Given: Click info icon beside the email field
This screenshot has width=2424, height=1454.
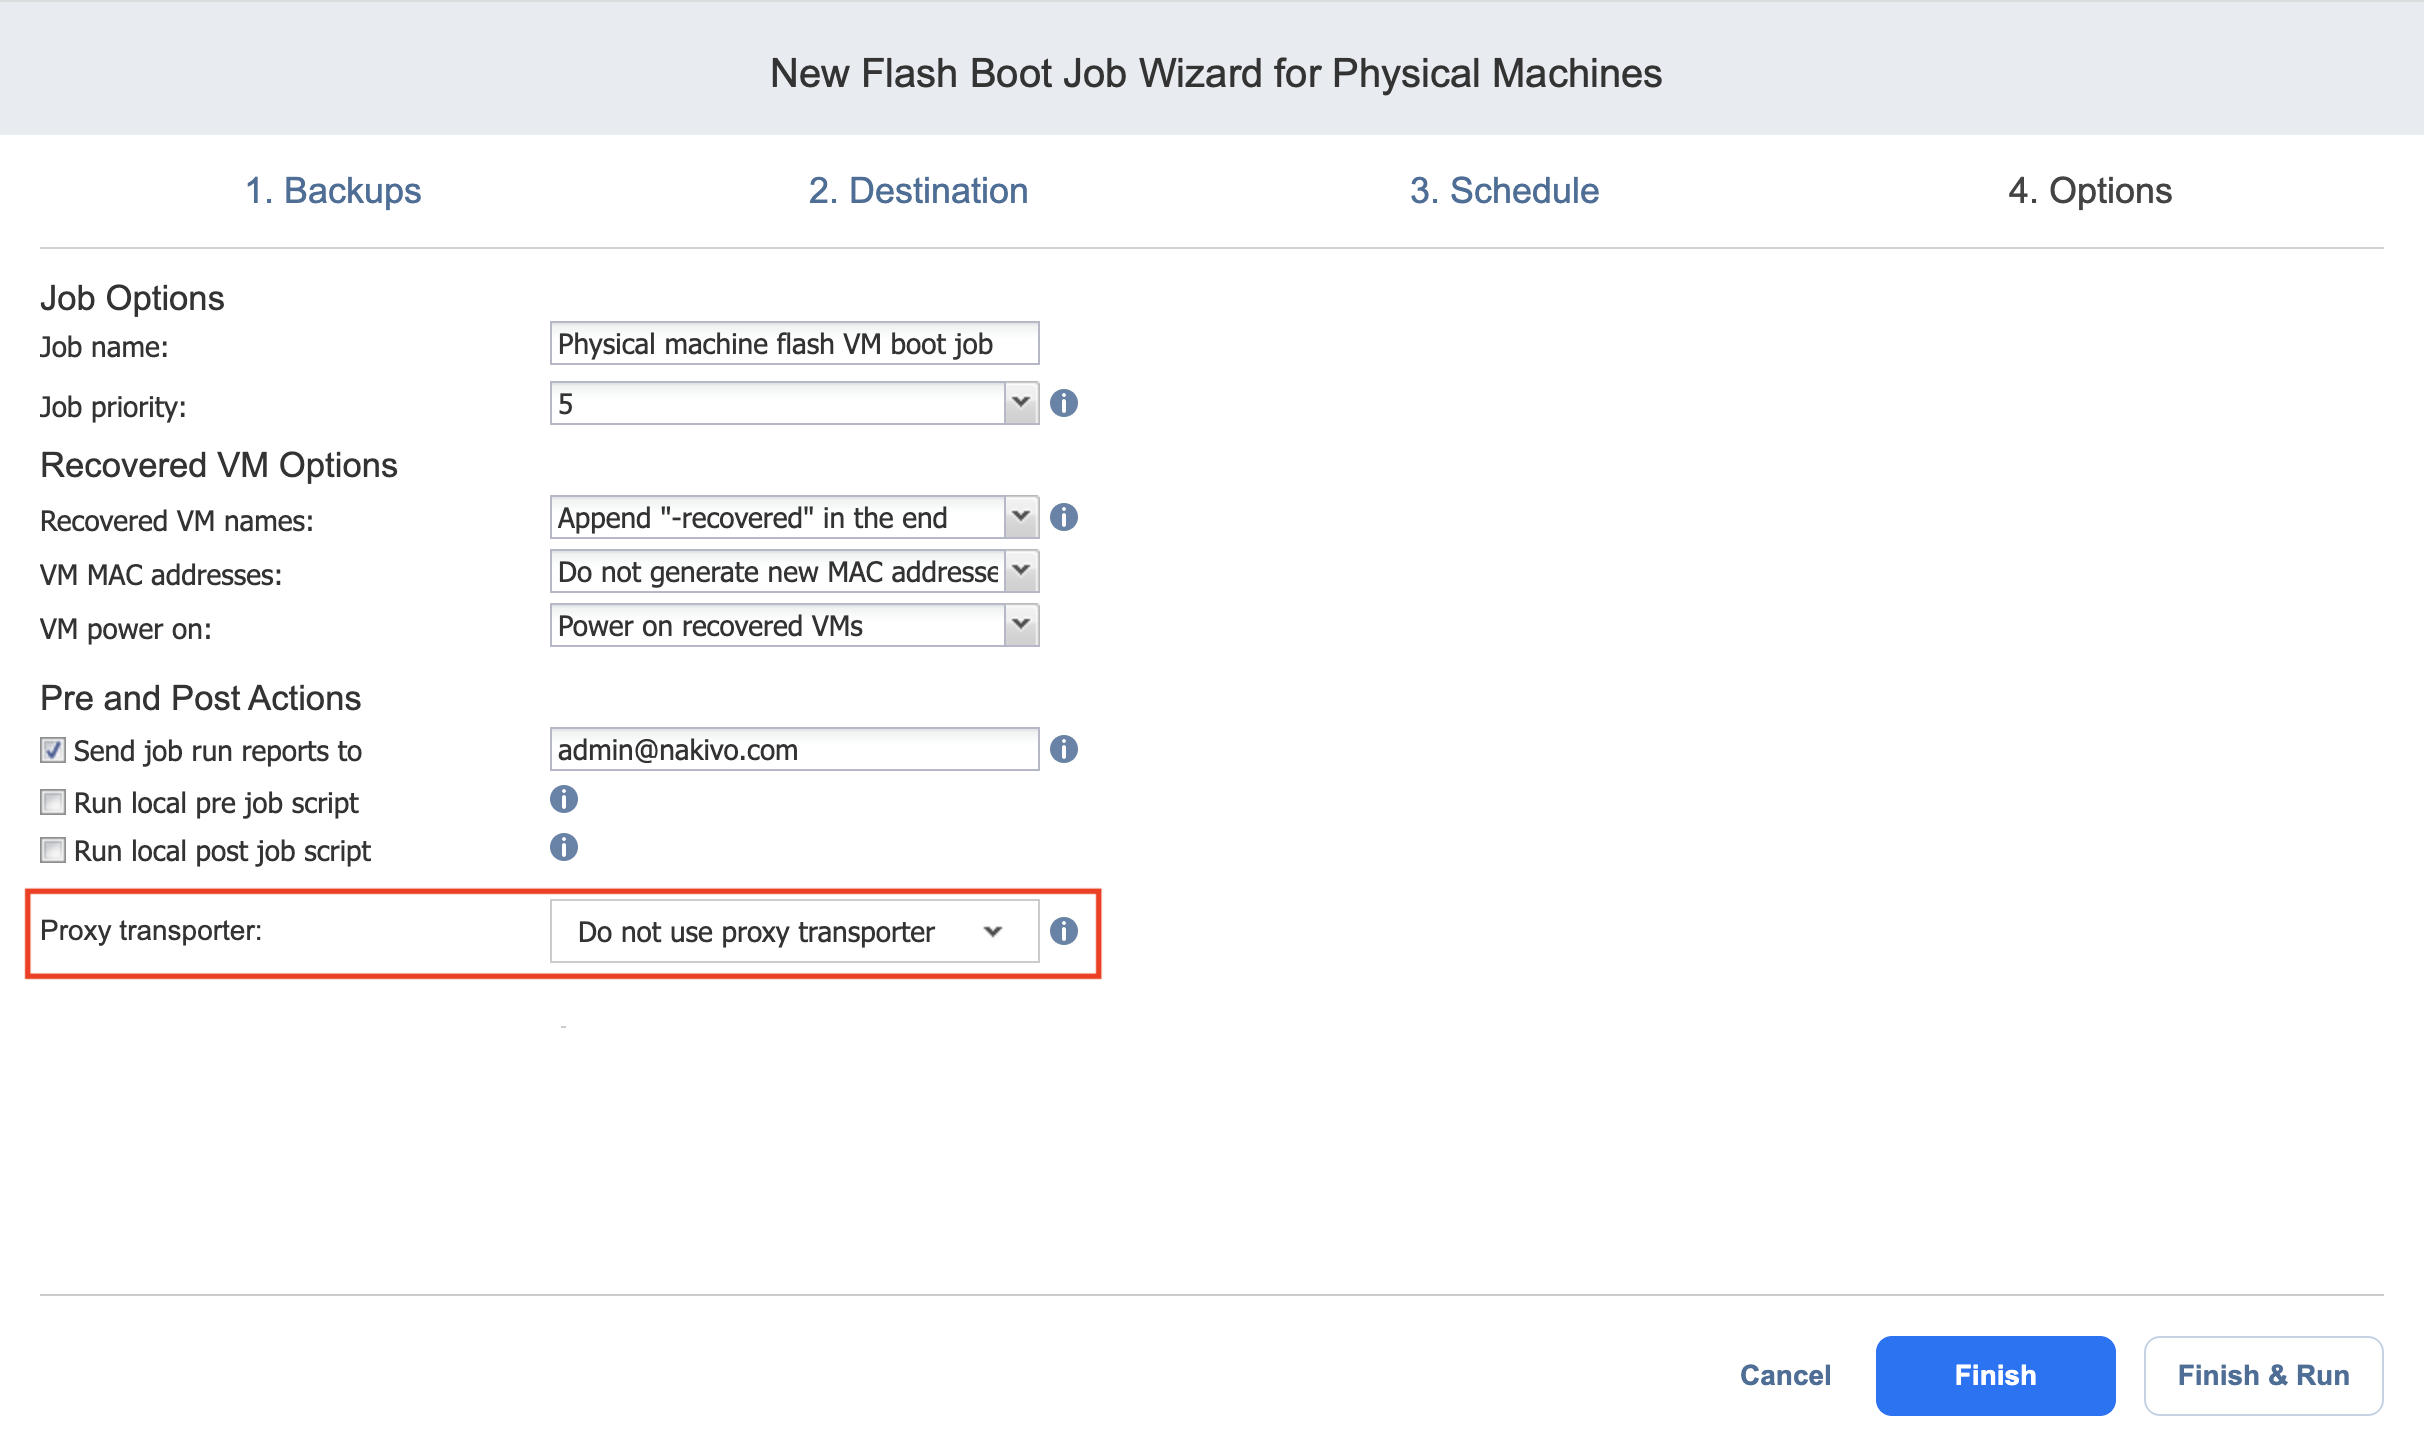Looking at the screenshot, I should (1064, 749).
